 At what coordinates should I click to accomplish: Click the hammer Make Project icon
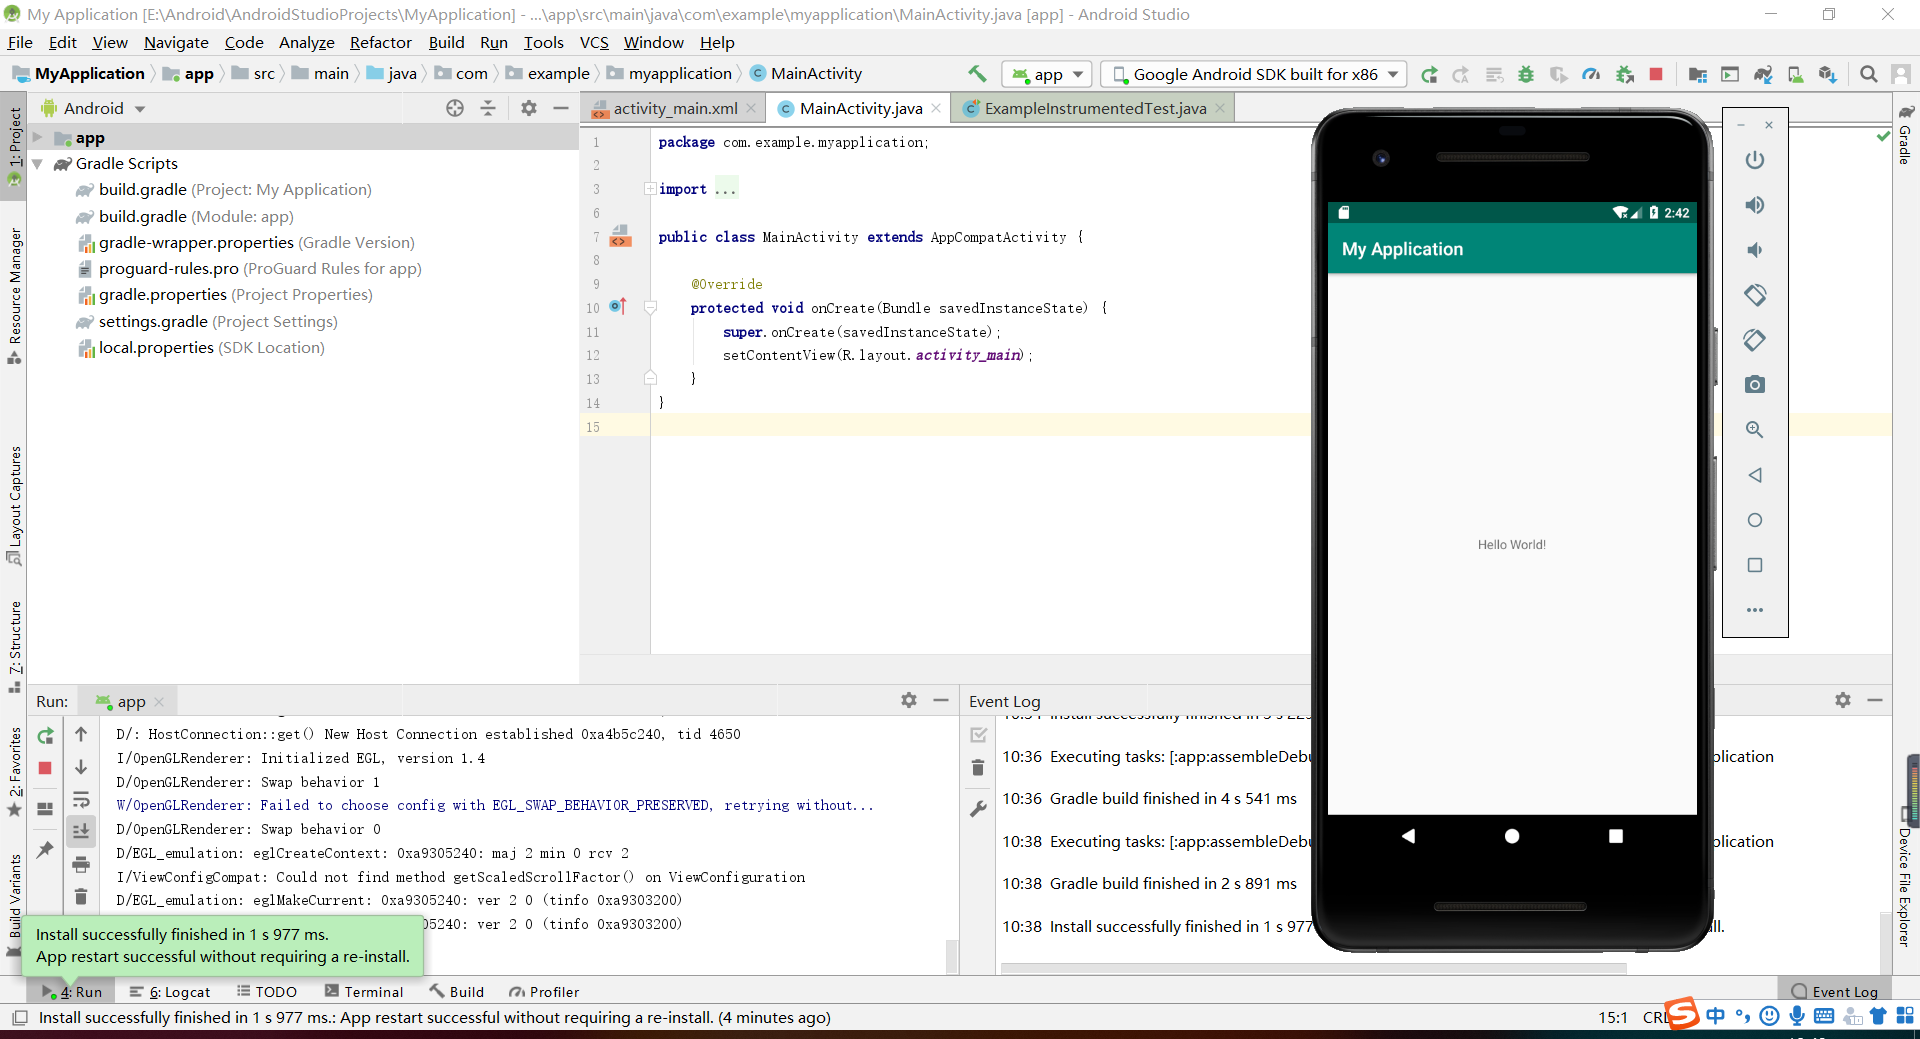(x=977, y=74)
